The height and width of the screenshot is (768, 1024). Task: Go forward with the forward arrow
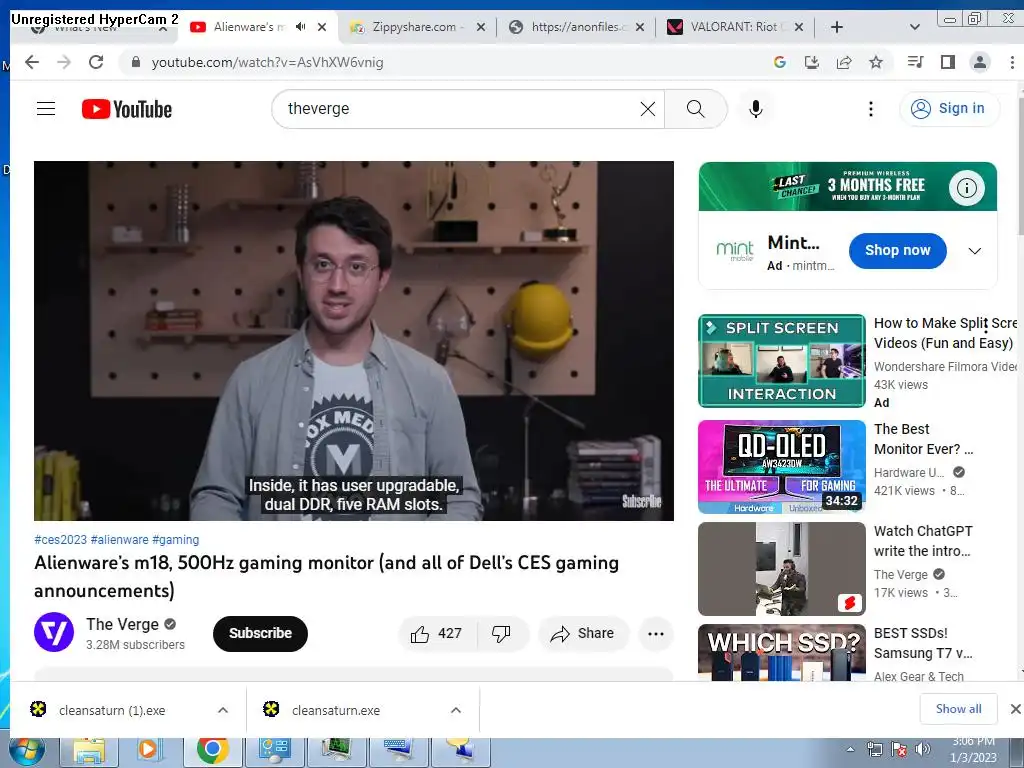[64, 62]
